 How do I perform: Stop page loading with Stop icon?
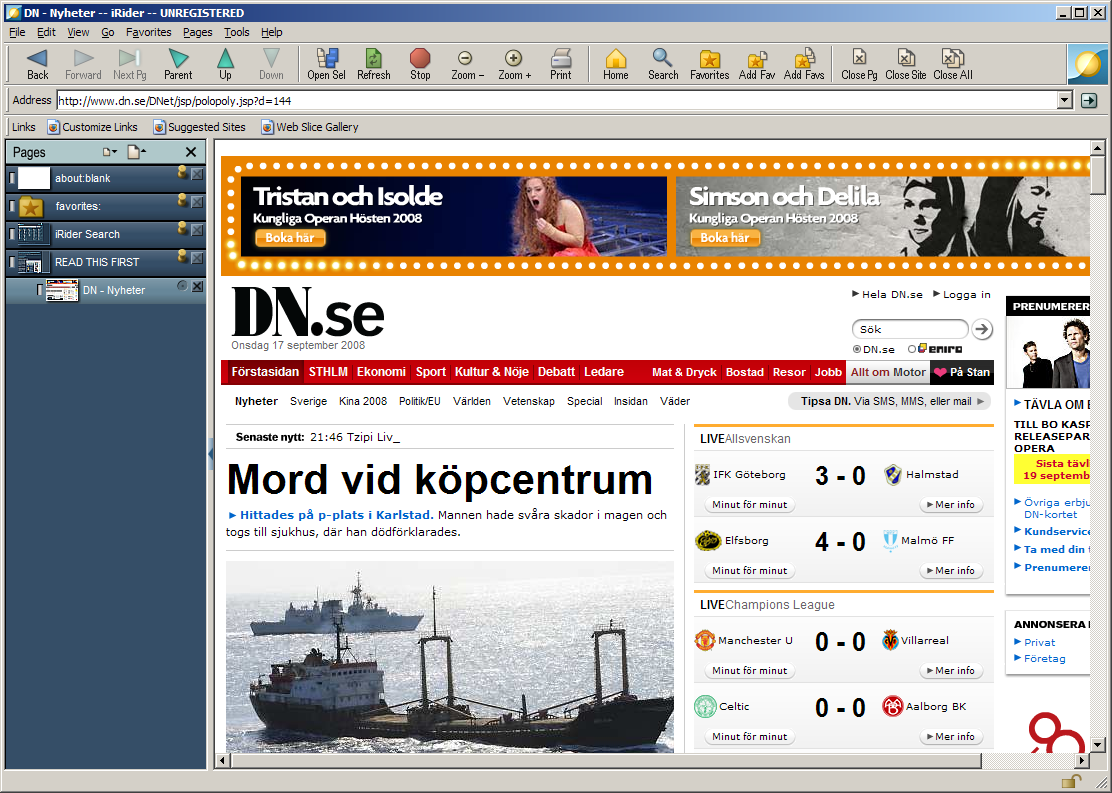(x=420, y=58)
